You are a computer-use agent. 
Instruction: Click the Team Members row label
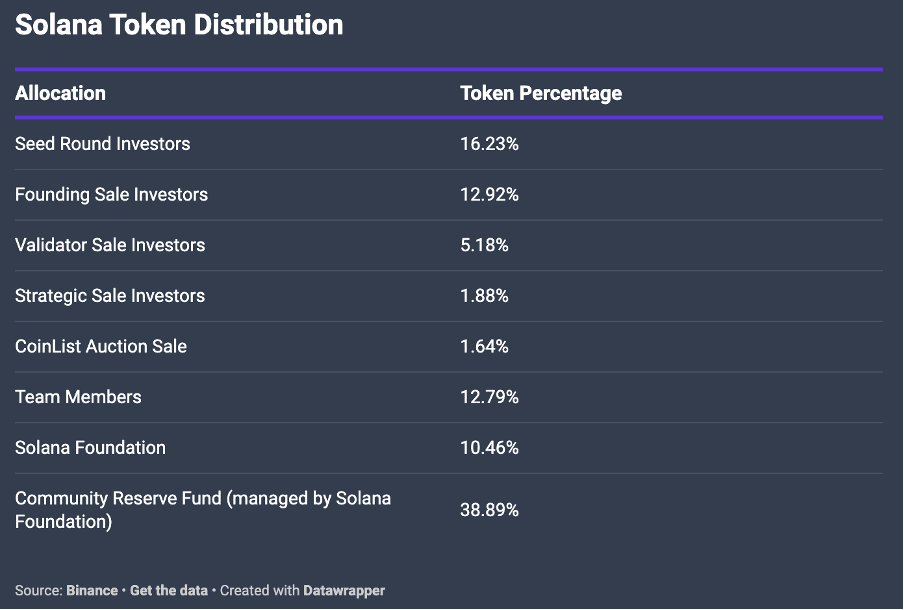click(78, 397)
